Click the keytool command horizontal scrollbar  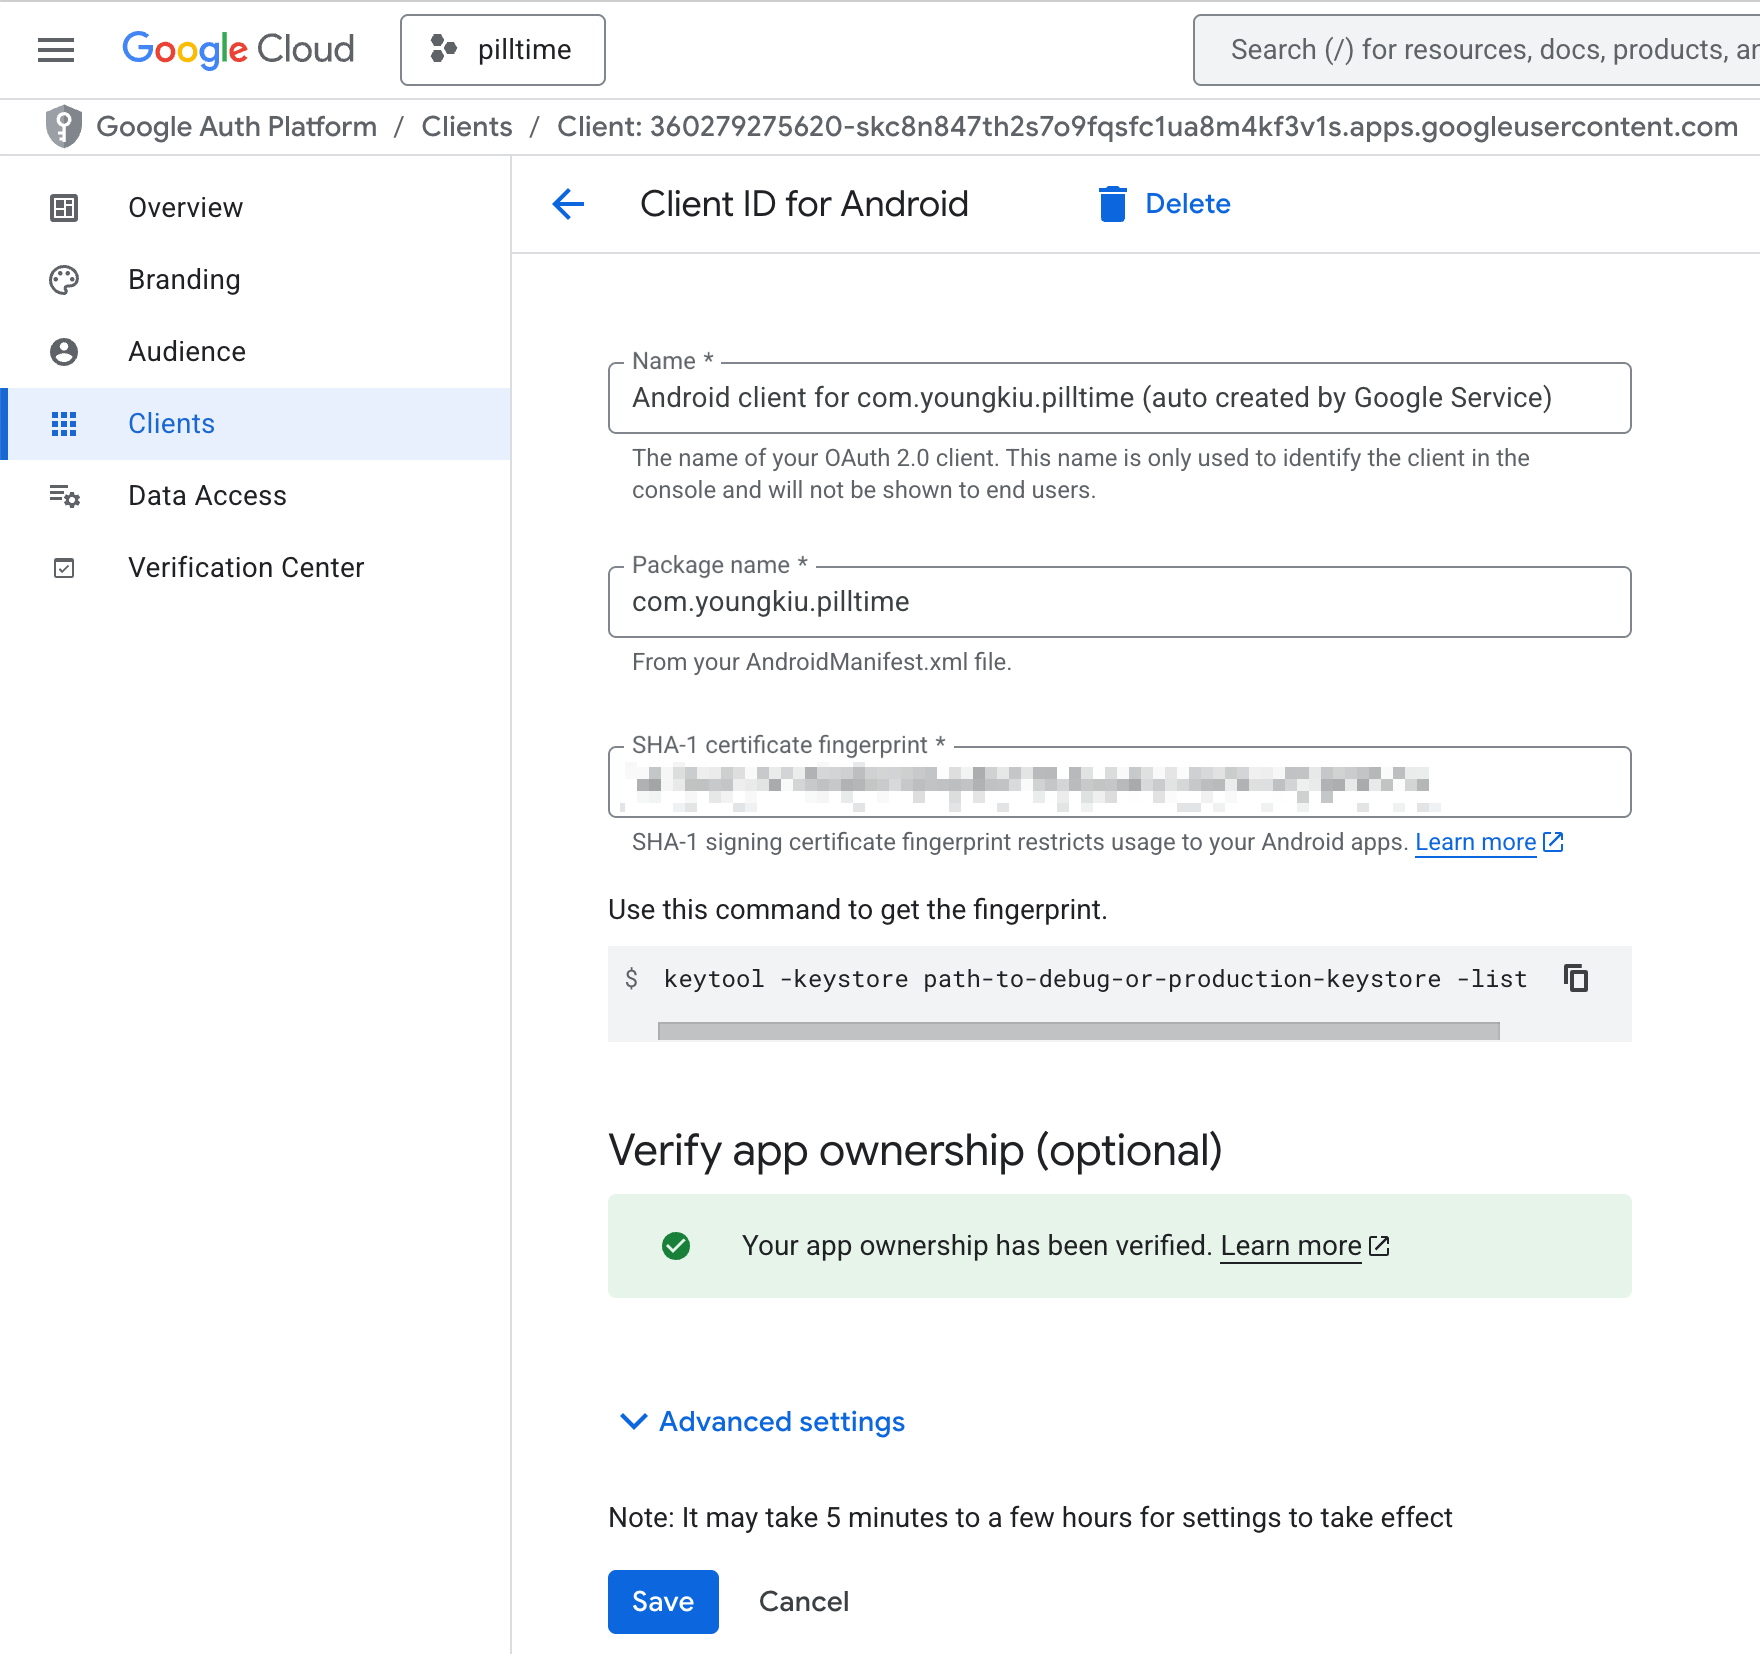(1079, 1031)
